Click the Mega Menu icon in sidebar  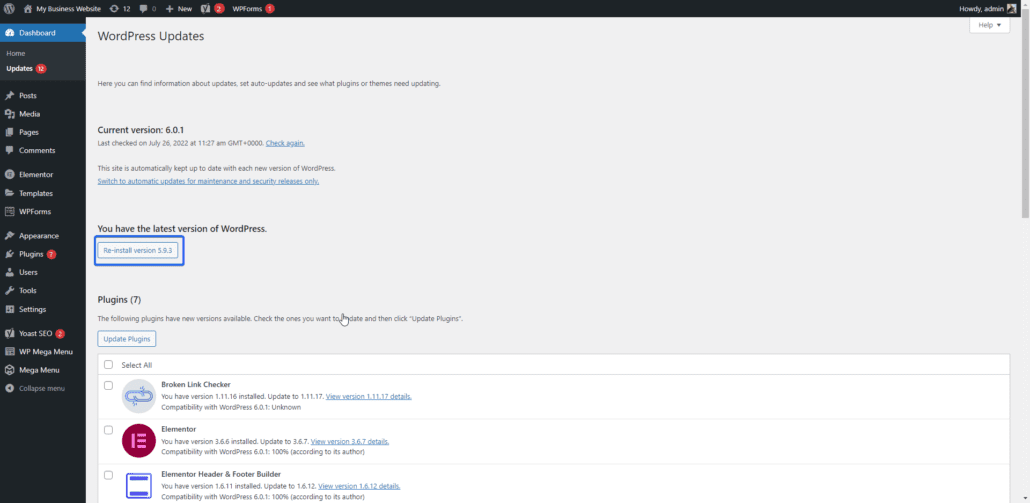pos(9,370)
